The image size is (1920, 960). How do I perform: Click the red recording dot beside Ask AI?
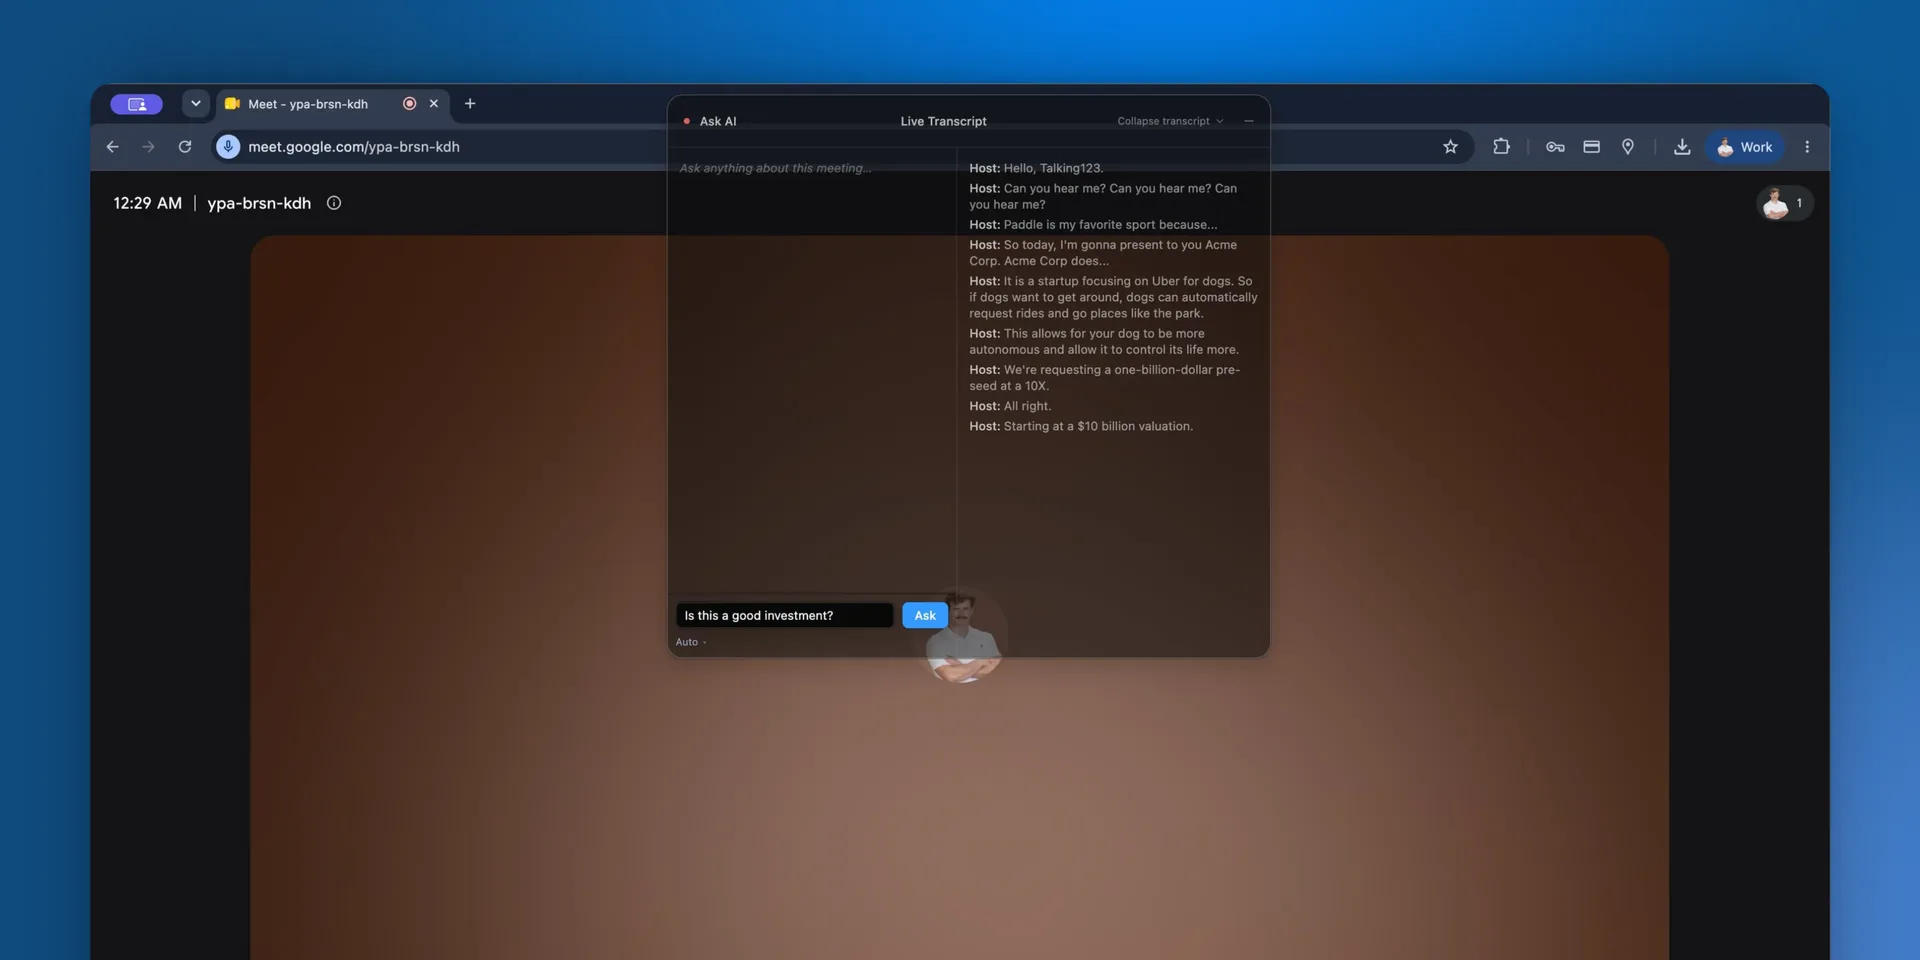pos(686,121)
